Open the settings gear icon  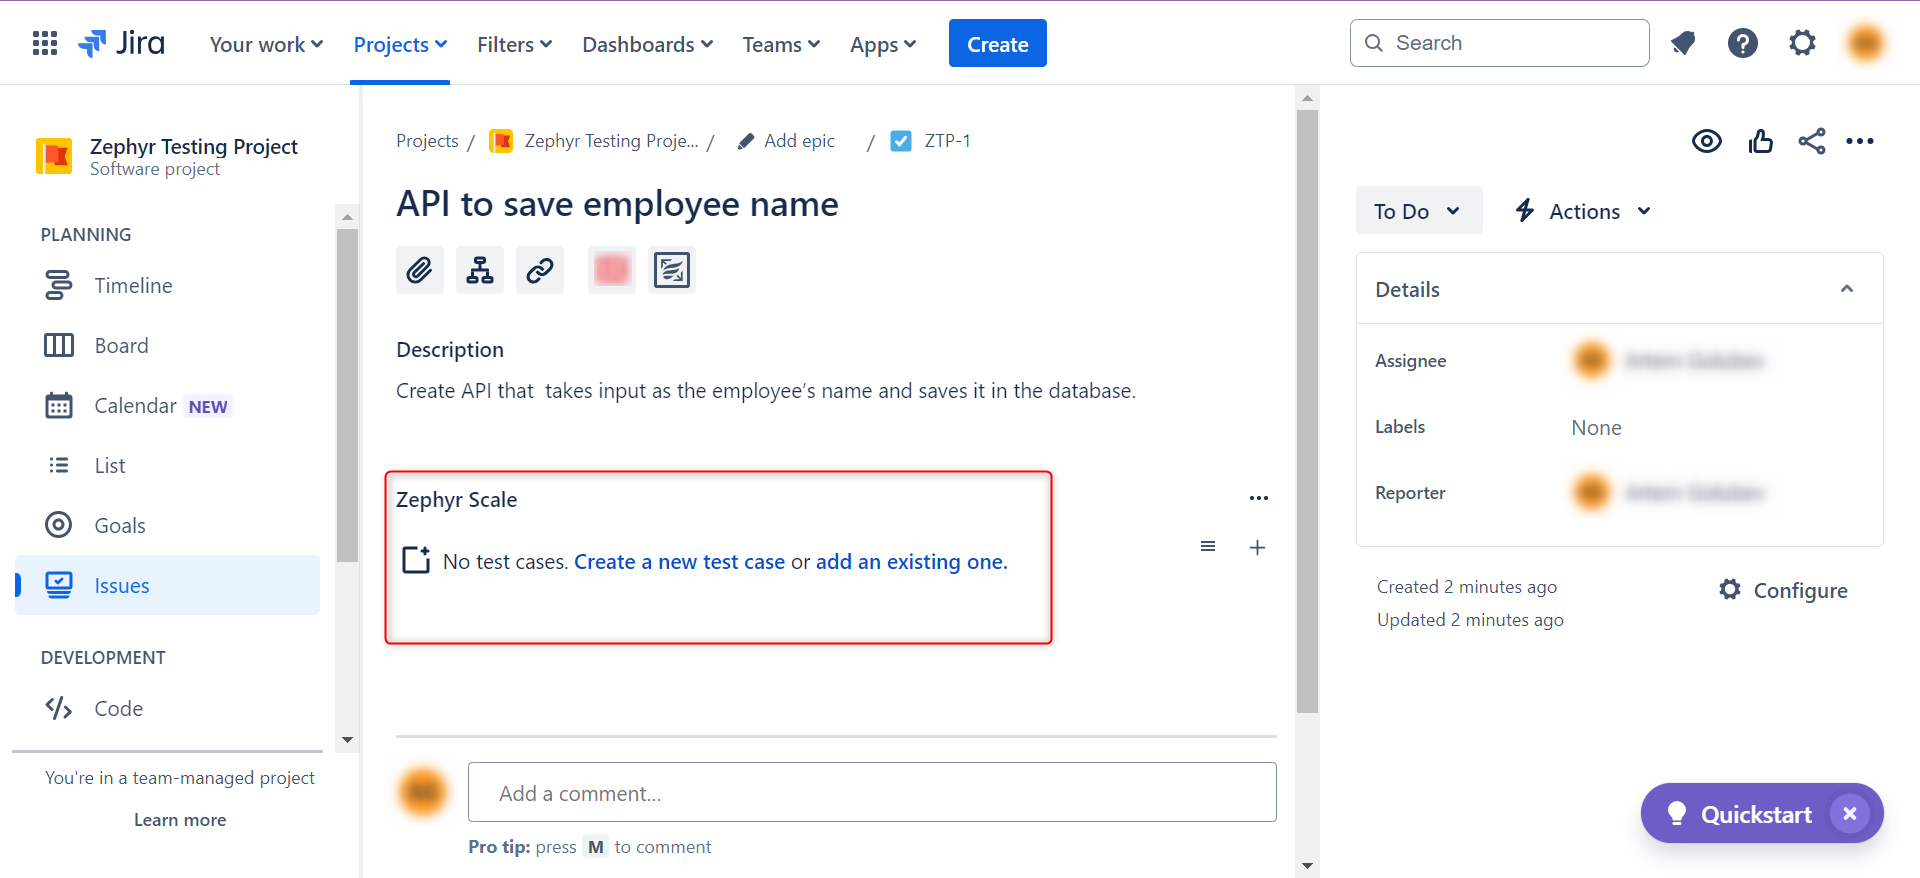pyautogui.click(x=1802, y=43)
